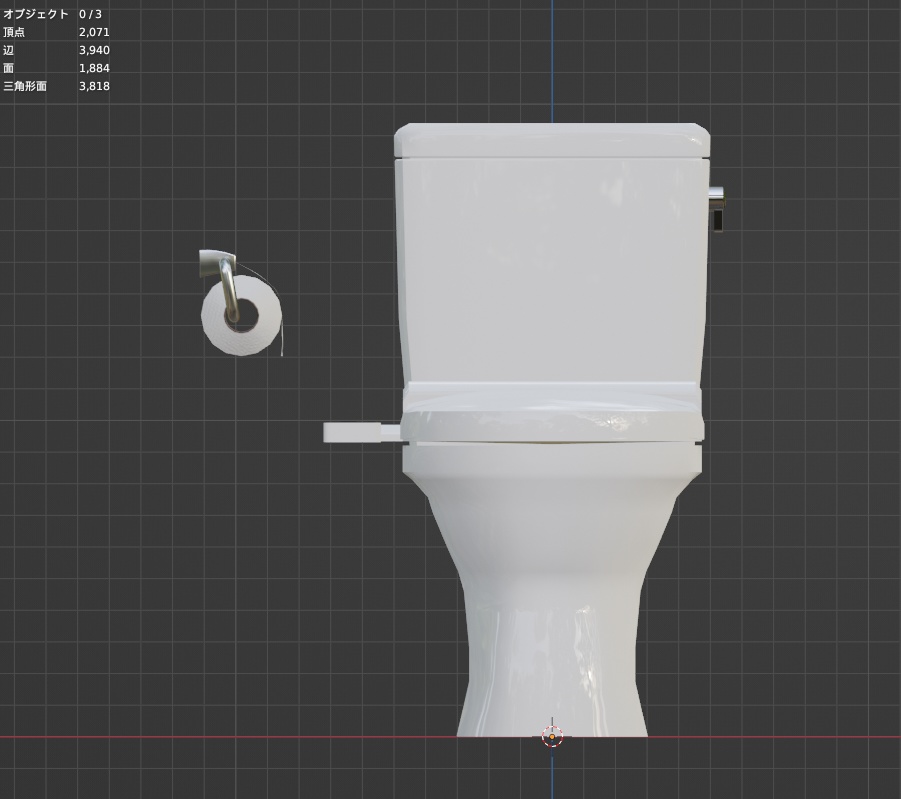Click the gap between the seat and bowl
Viewport: 901px width, 799px height.
coord(550,443)
